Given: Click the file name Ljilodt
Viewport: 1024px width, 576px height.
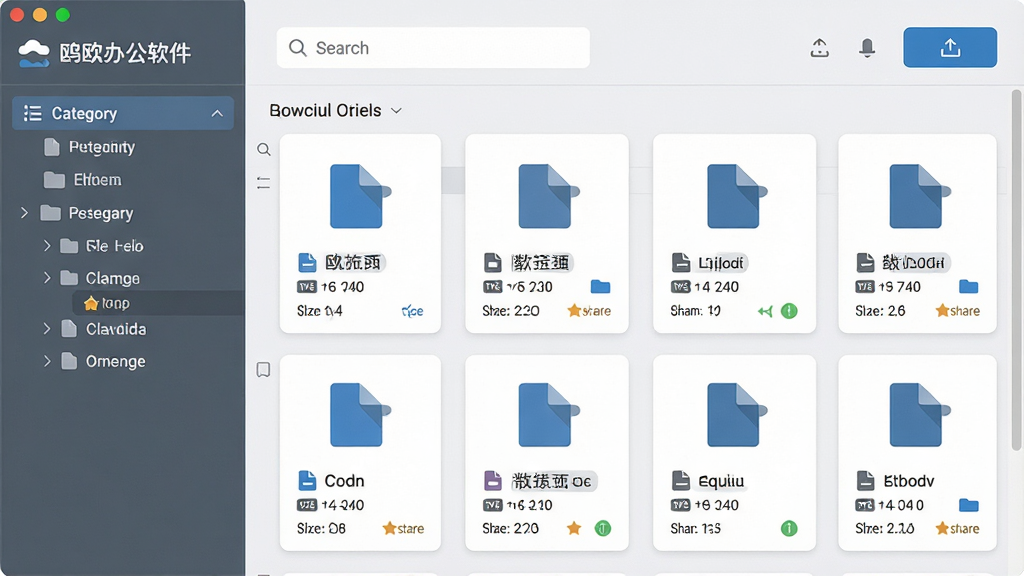Looking at the screenshot, I should click(x=720, y=263).
